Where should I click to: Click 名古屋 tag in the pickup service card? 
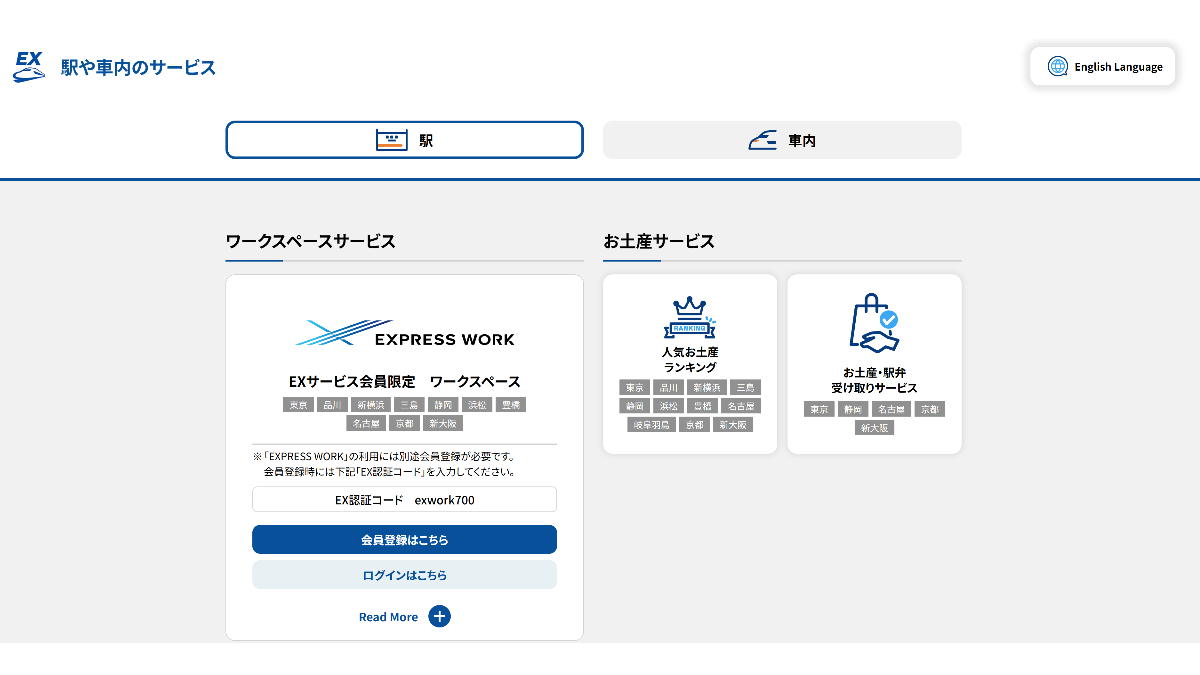[x=891, y=409]
